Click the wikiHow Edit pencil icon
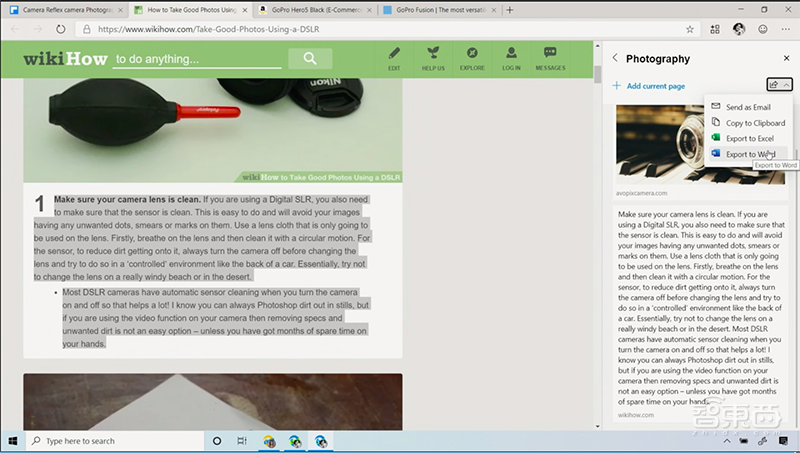Image resolution: width=800 pixels, height=453 pixels. tap(394, 57)
